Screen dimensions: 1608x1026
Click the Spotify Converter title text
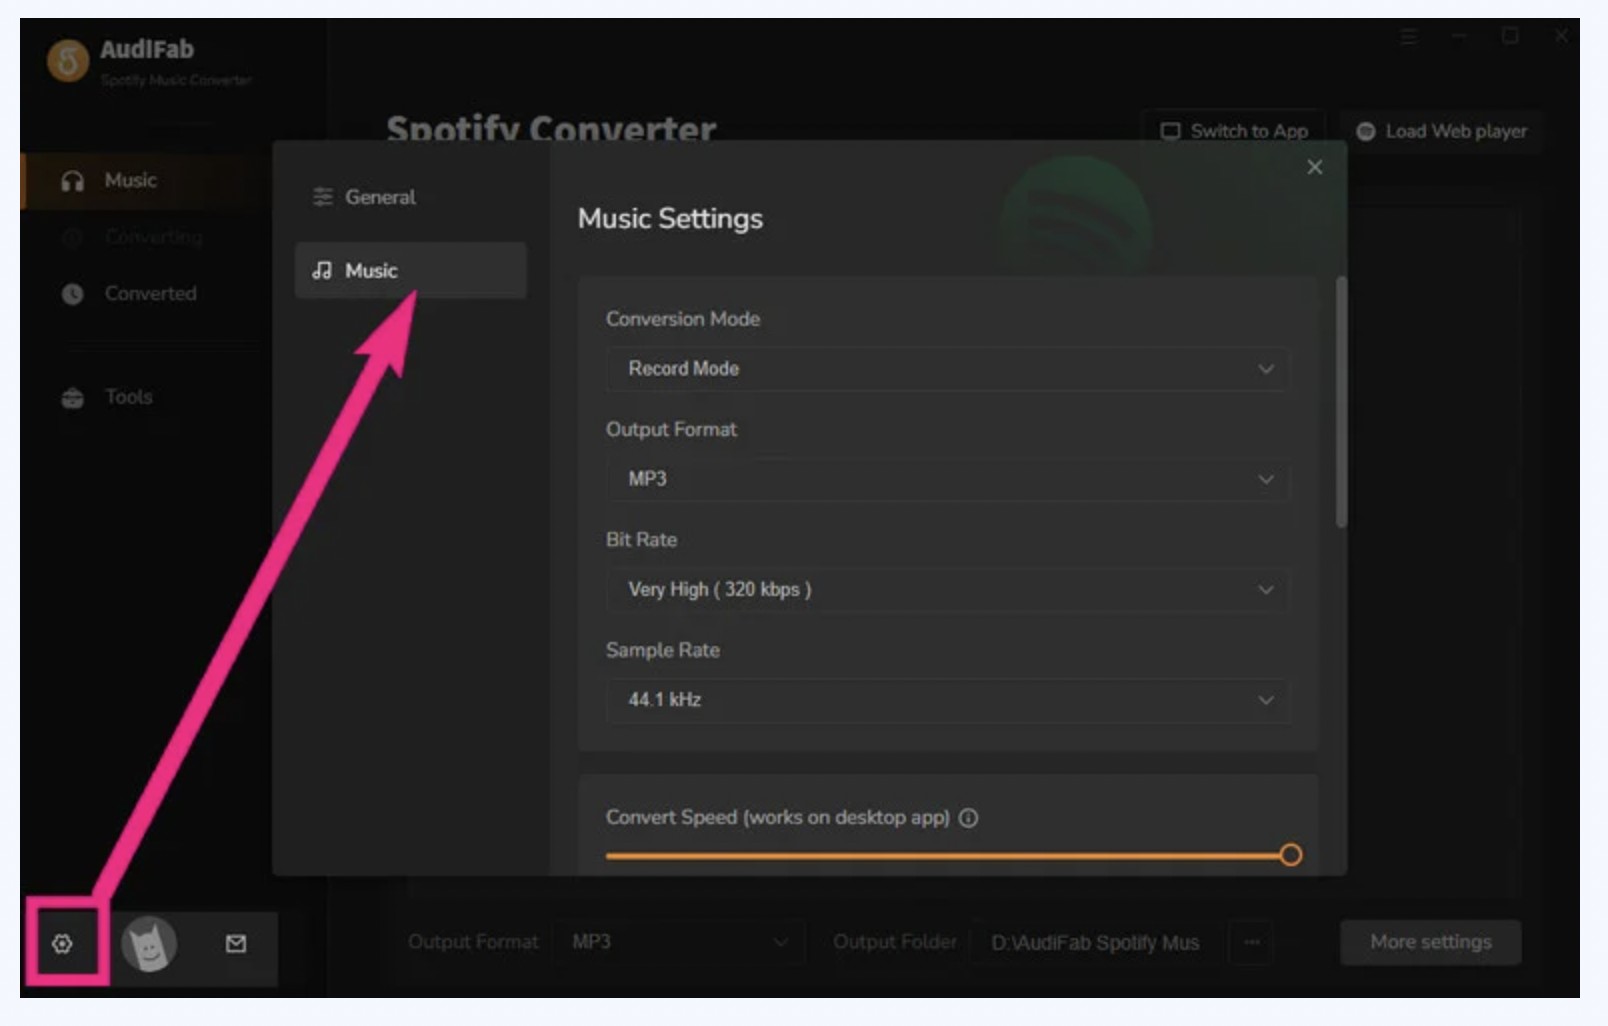551,127
